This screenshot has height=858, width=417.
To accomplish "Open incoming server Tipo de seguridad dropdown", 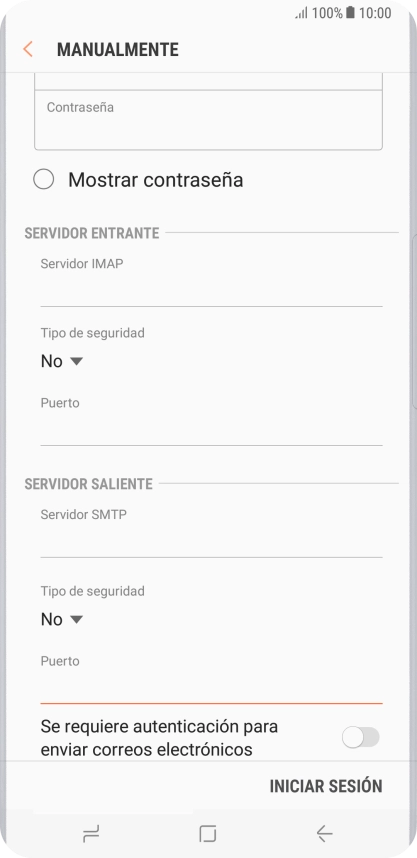I will (x=61, y=361).
